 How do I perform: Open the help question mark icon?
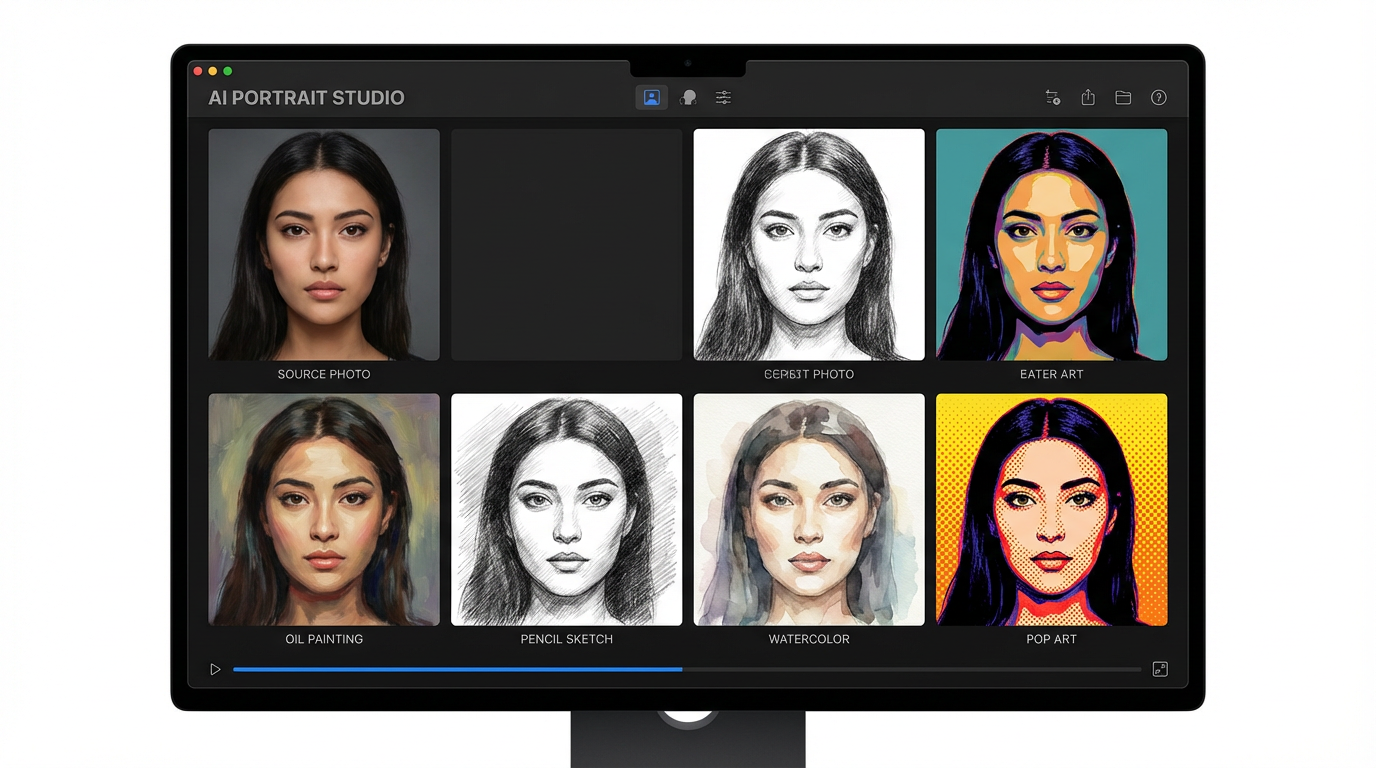tap(1158, 97)
